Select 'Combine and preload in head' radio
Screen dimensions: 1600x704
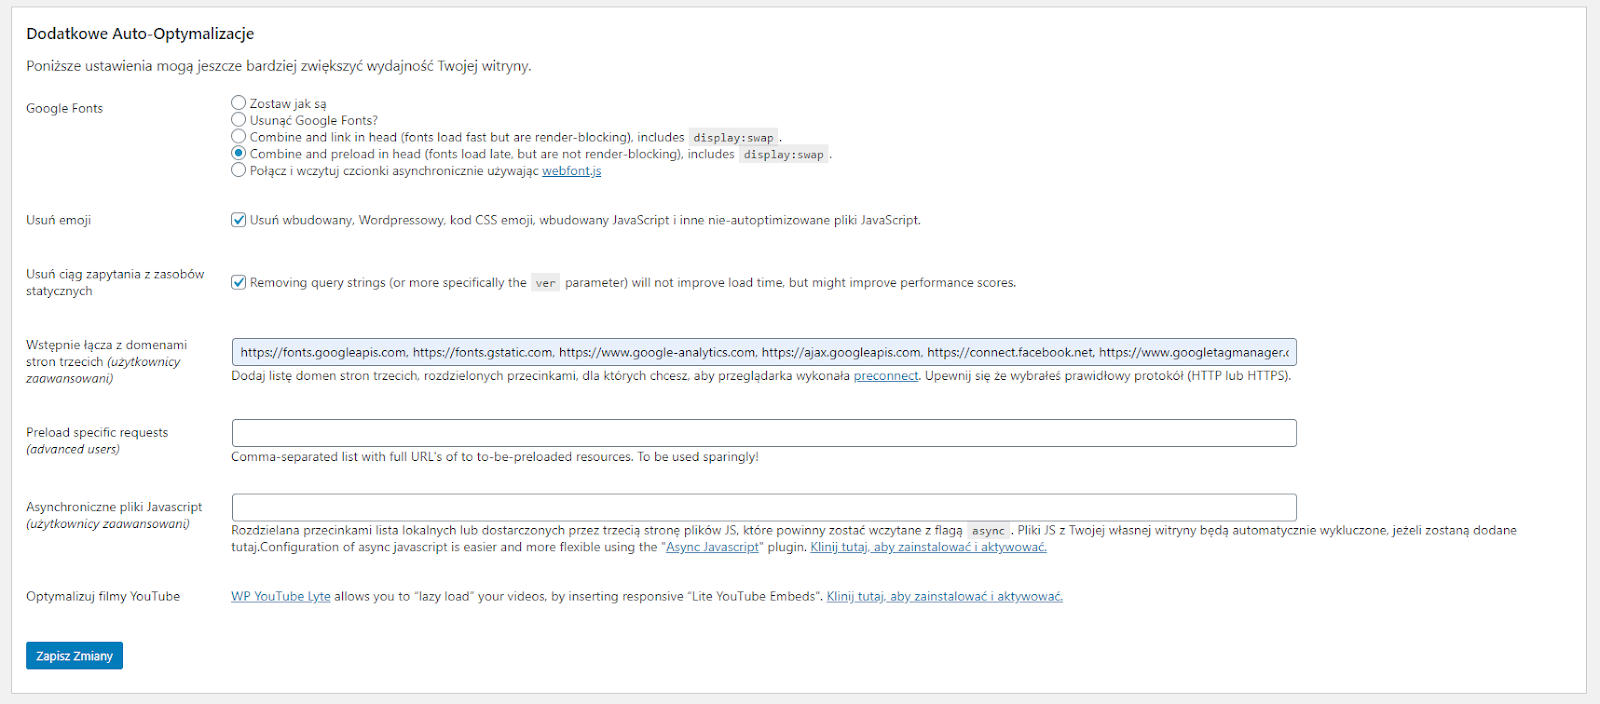238,154
